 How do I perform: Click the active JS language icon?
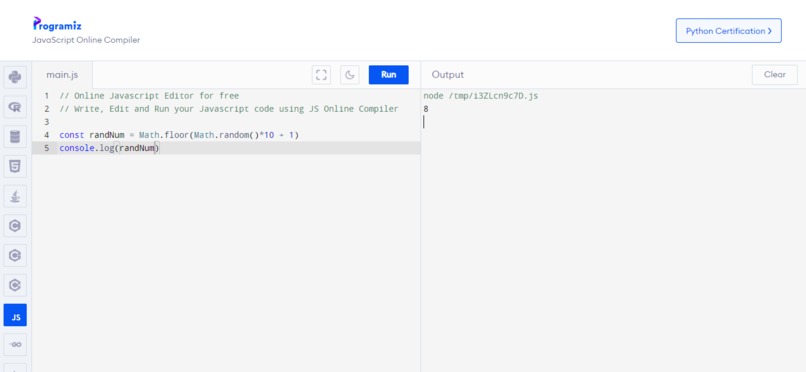coord(15,315)
